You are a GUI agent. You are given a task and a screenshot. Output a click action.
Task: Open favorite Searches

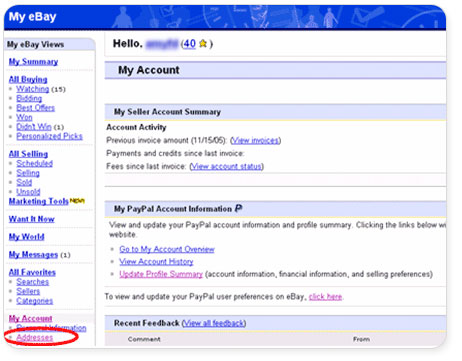point(33,282)
